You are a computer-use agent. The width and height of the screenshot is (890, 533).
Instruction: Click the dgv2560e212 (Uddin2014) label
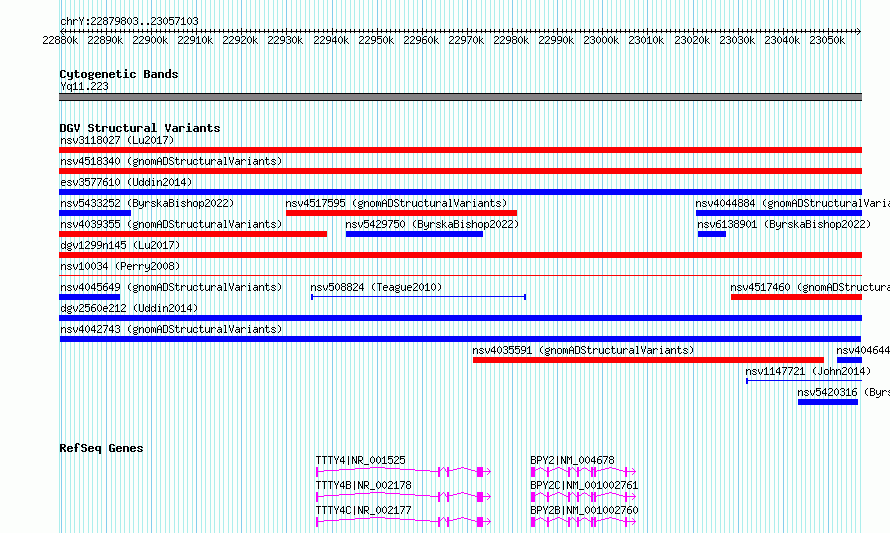pyautogui.click(x=129, y=308)
